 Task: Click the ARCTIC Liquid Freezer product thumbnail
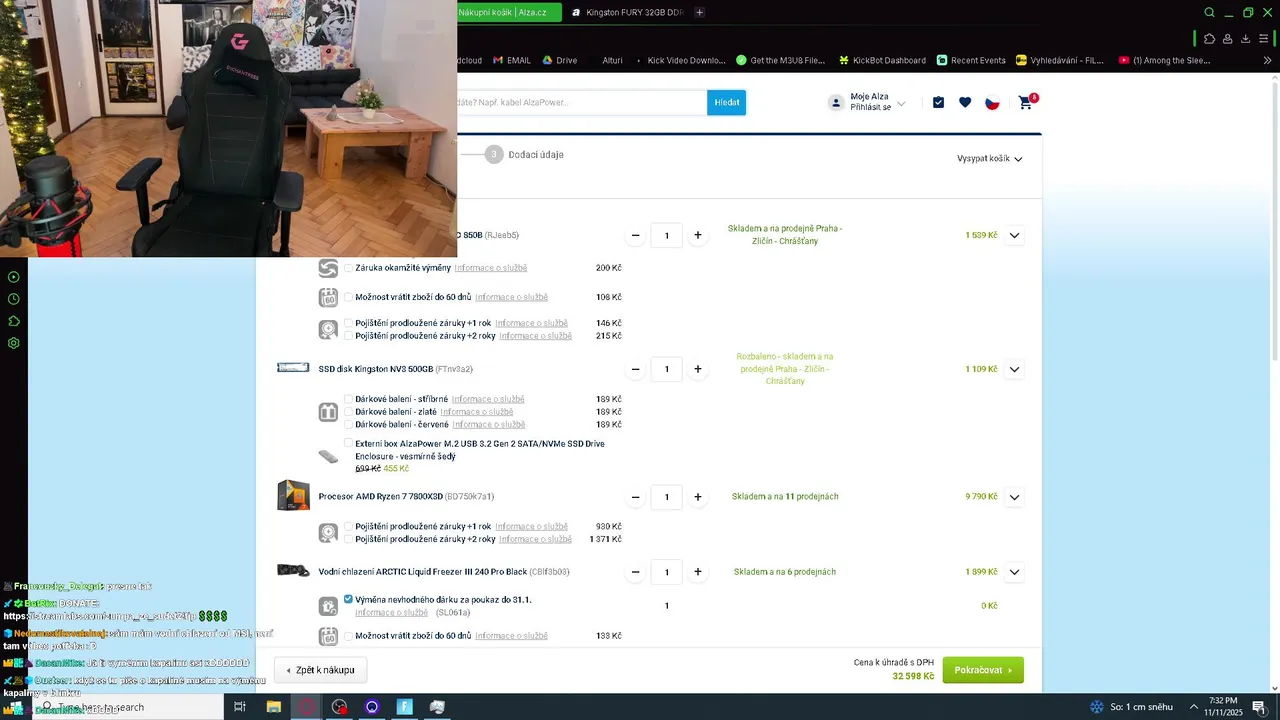pos(293,571)
